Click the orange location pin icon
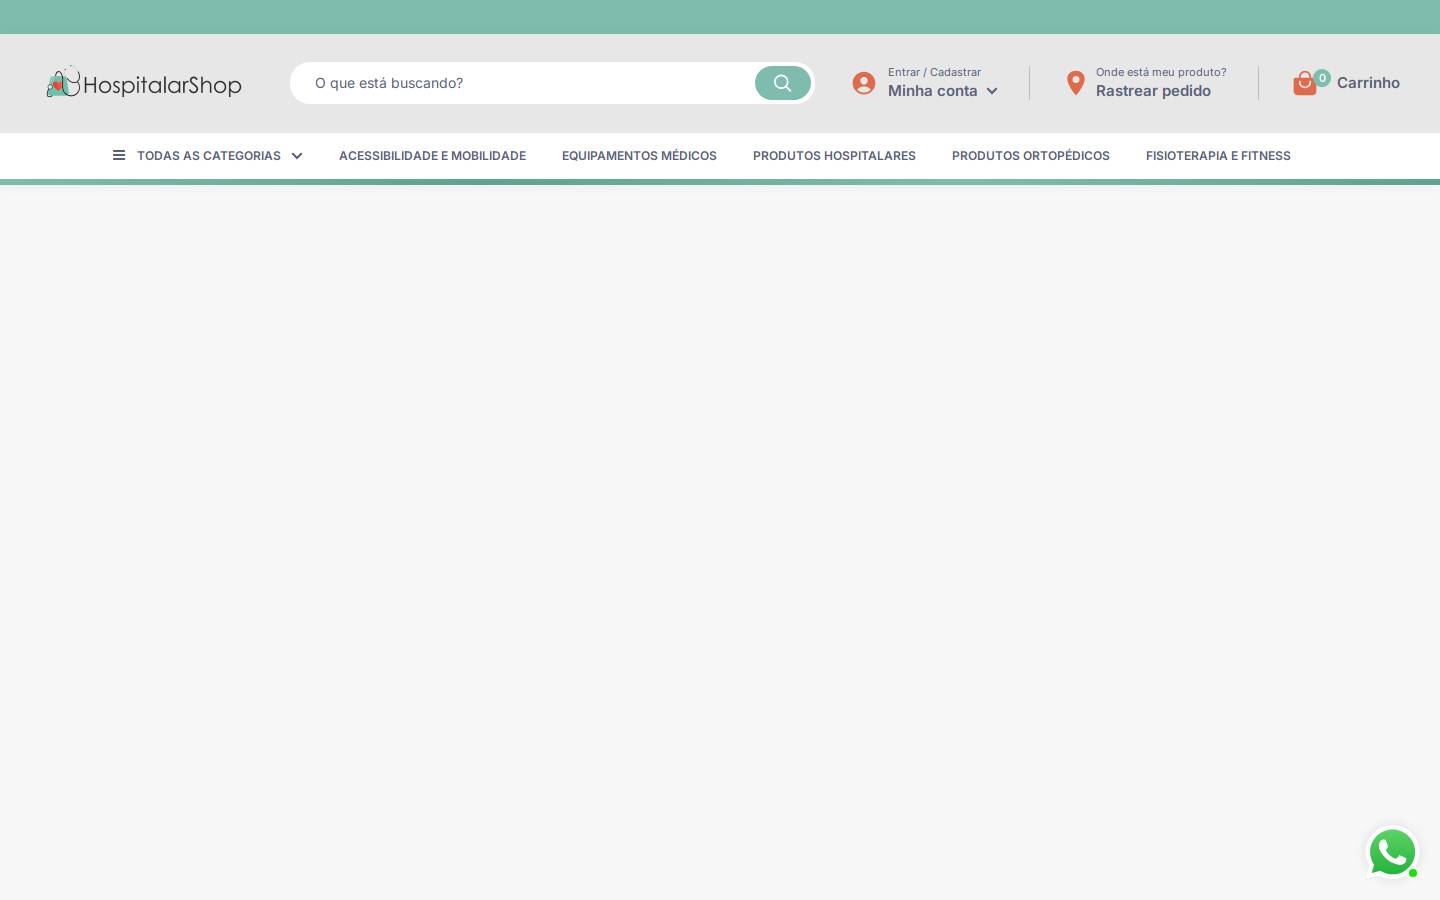 [1076, 83]
